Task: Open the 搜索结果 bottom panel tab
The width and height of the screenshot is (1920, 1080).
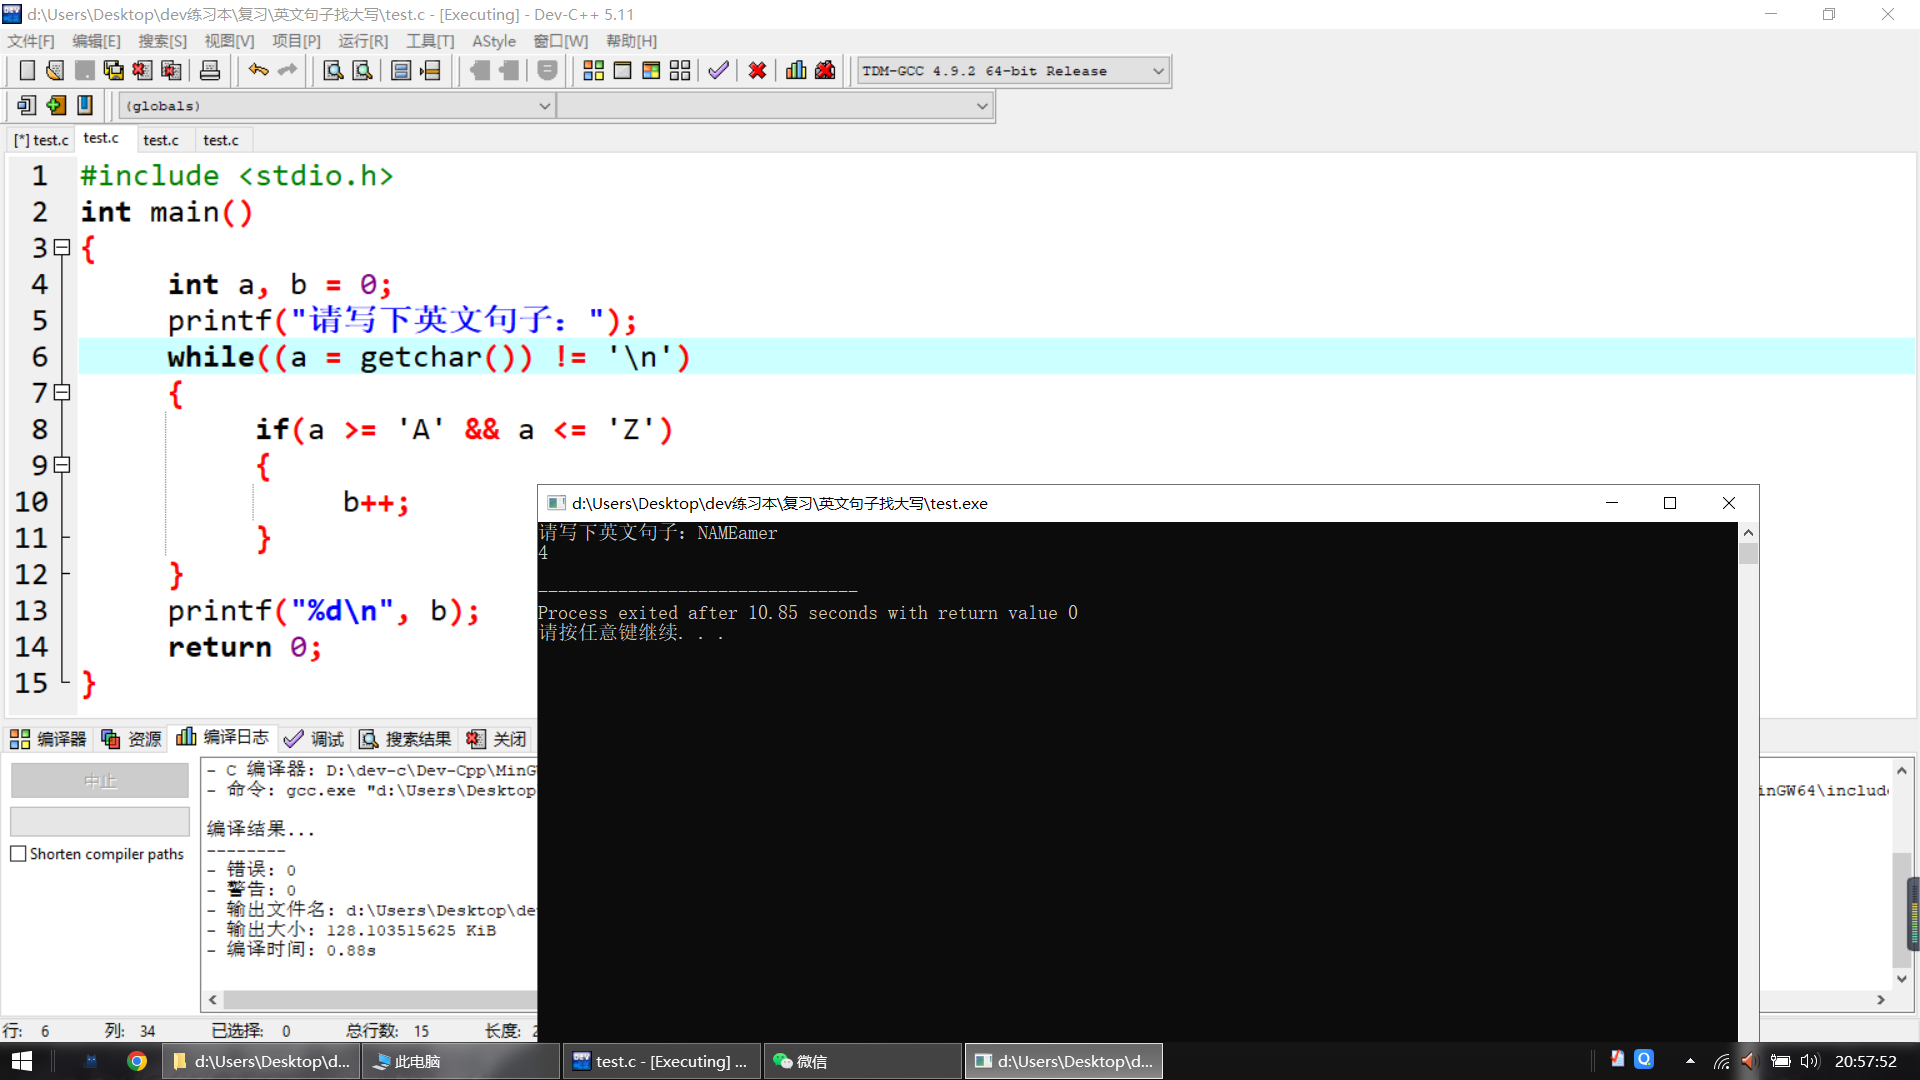Action: [x=405, y=739]
